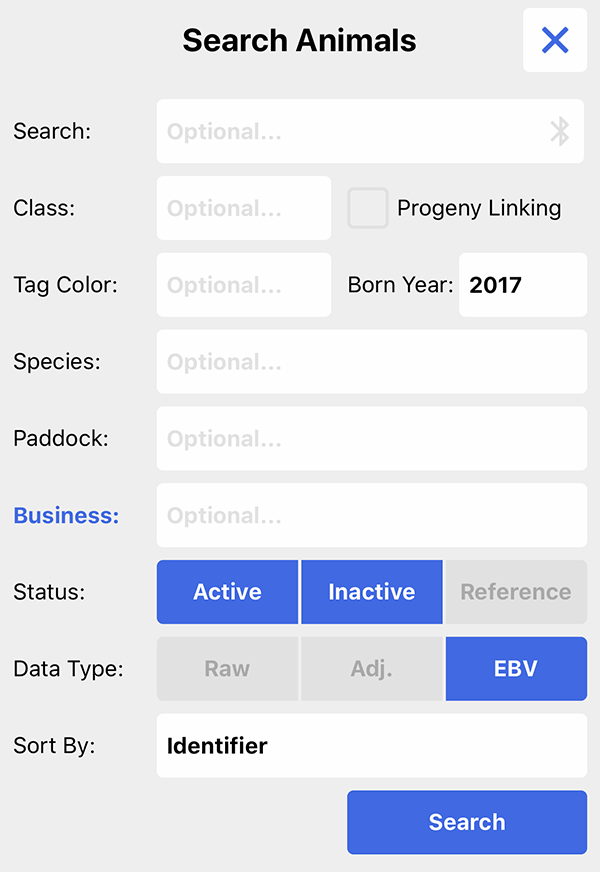600x872 pixels.
Task: Select Raw data type
Action: (x=227, y=668)
